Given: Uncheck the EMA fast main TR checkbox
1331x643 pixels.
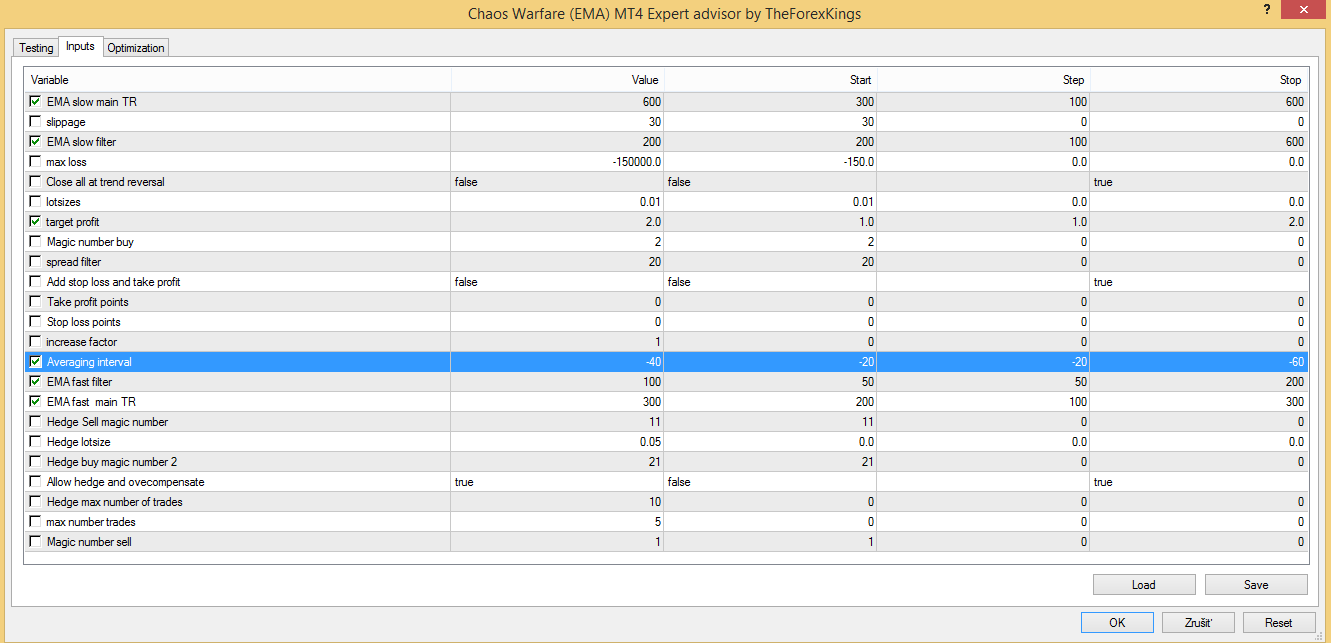Looking at the screenshot, I should click(36, 402).
